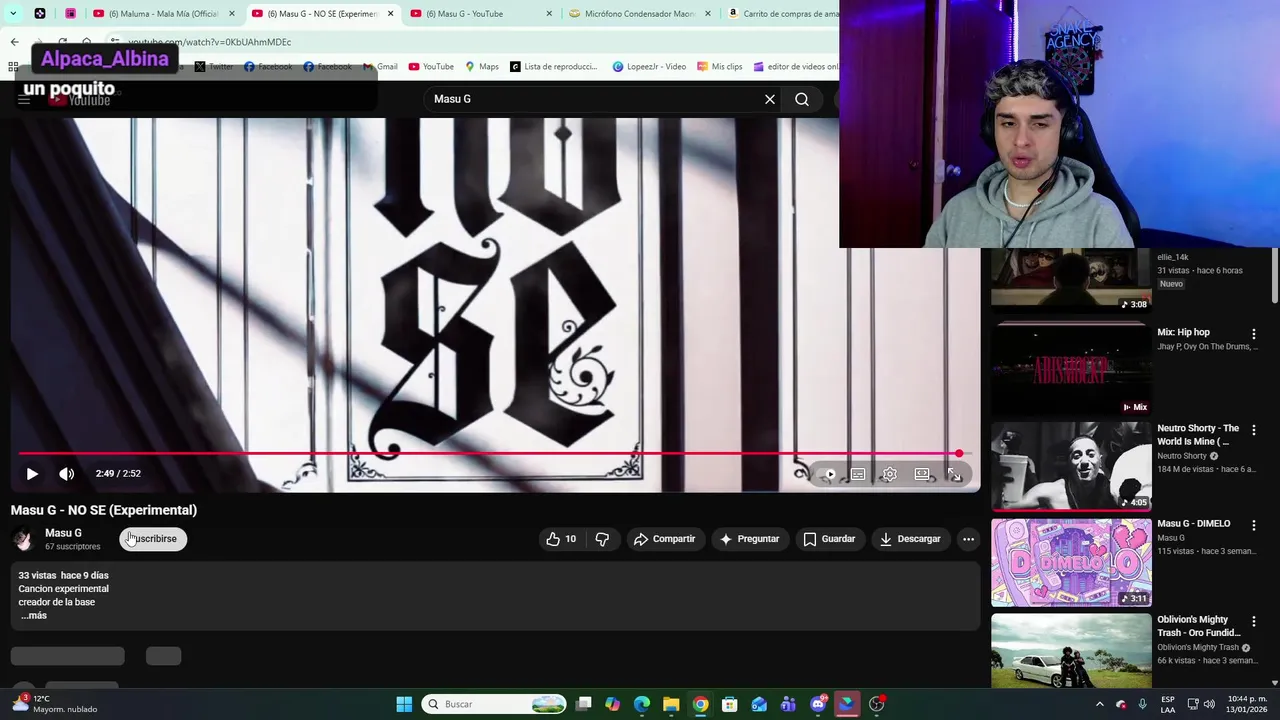Screen dimensions: 1280x720
Task: Save video with the Guardar button
Action: pos(830,539)
